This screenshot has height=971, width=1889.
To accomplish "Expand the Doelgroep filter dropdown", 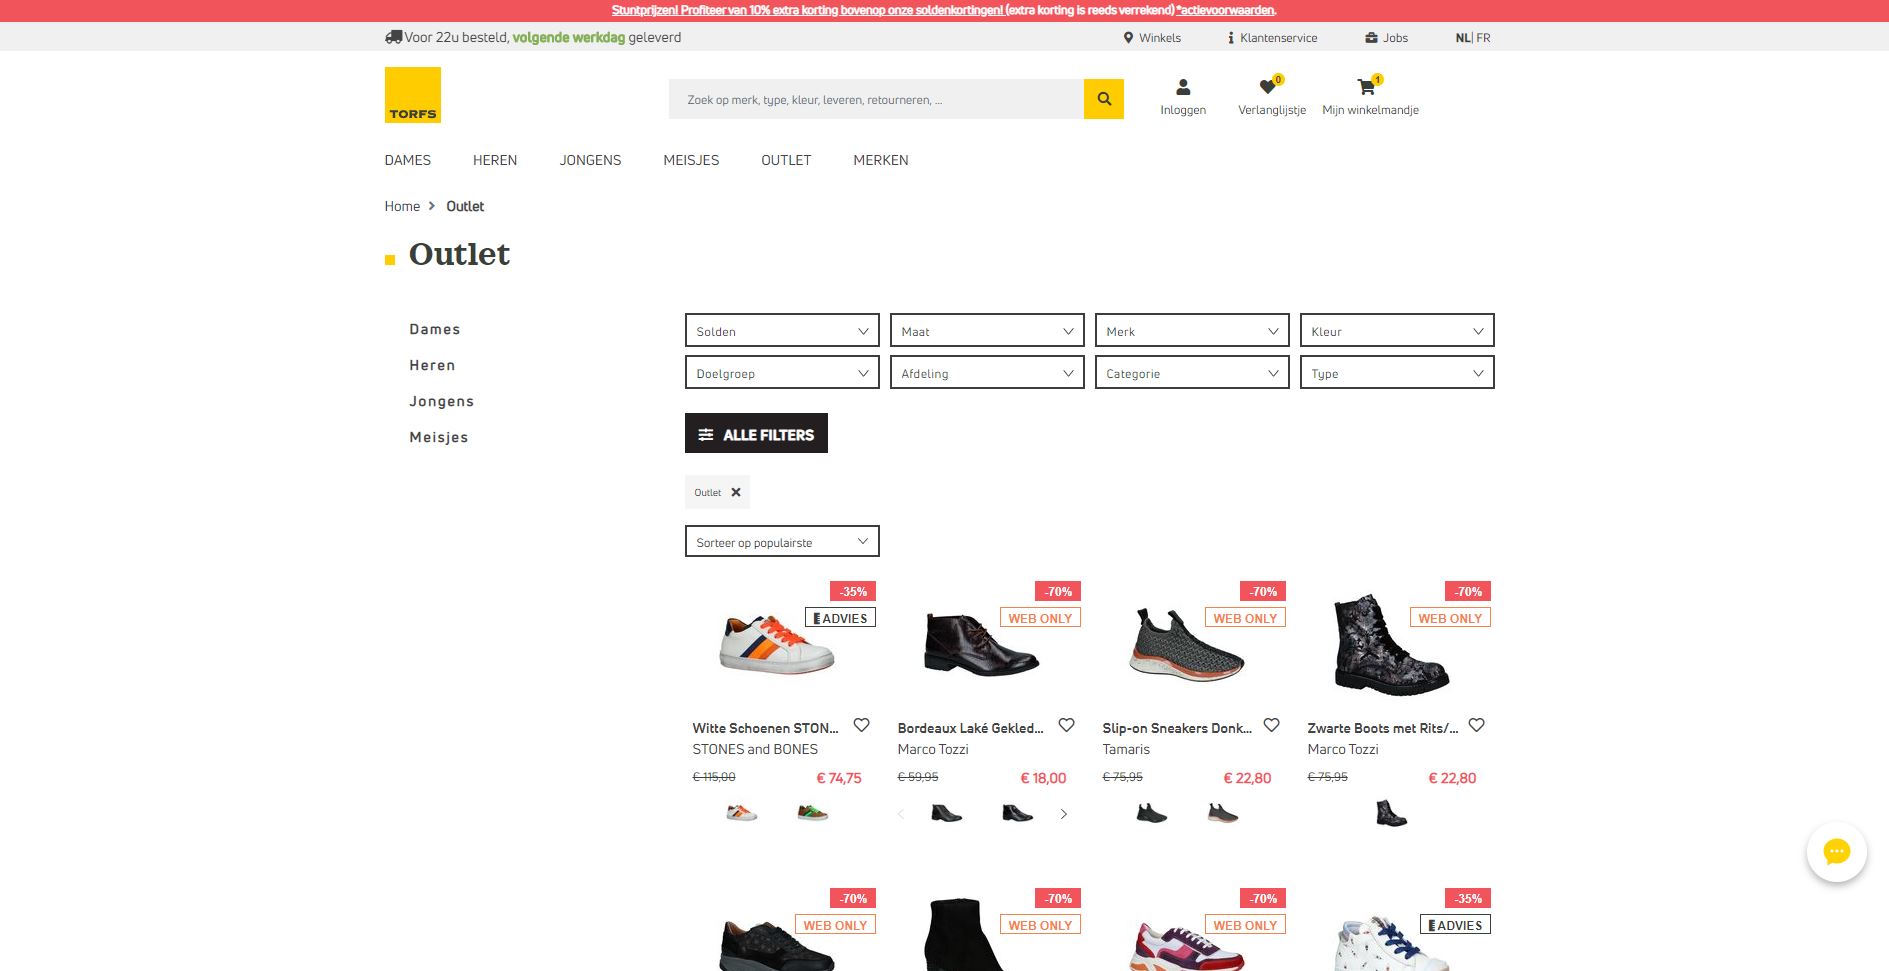I will [x=782, y=373].
